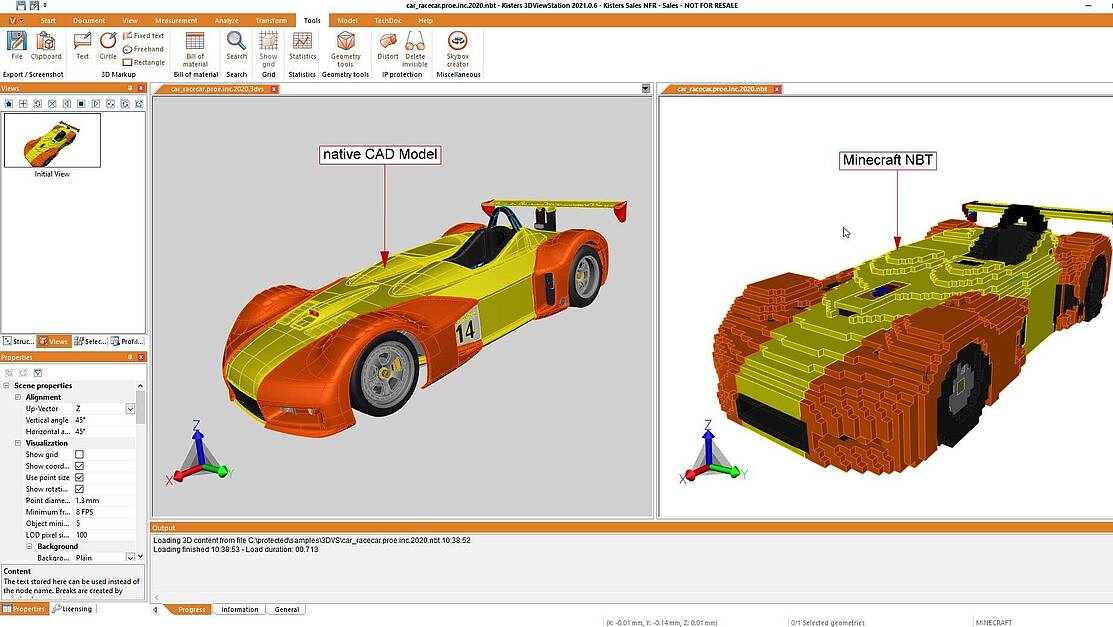Open Bill of material tool

(x=194, y=49)
